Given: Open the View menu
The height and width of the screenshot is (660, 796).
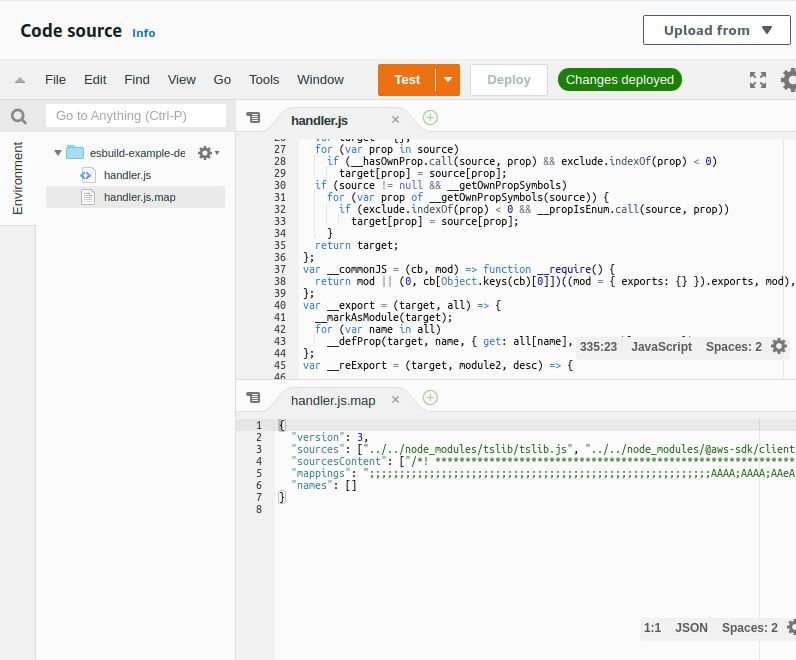Looking at the screenshot, I should pyautogui.click(x=182, y=80).
